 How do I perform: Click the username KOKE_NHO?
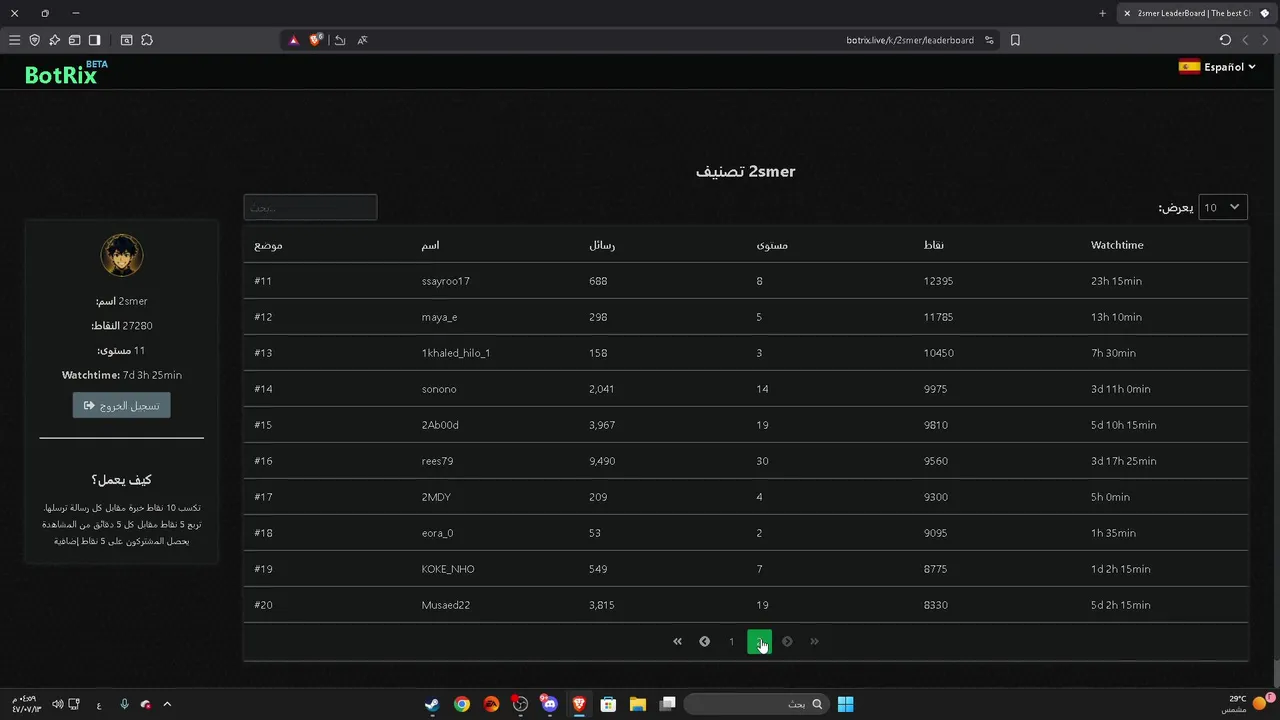448,569
